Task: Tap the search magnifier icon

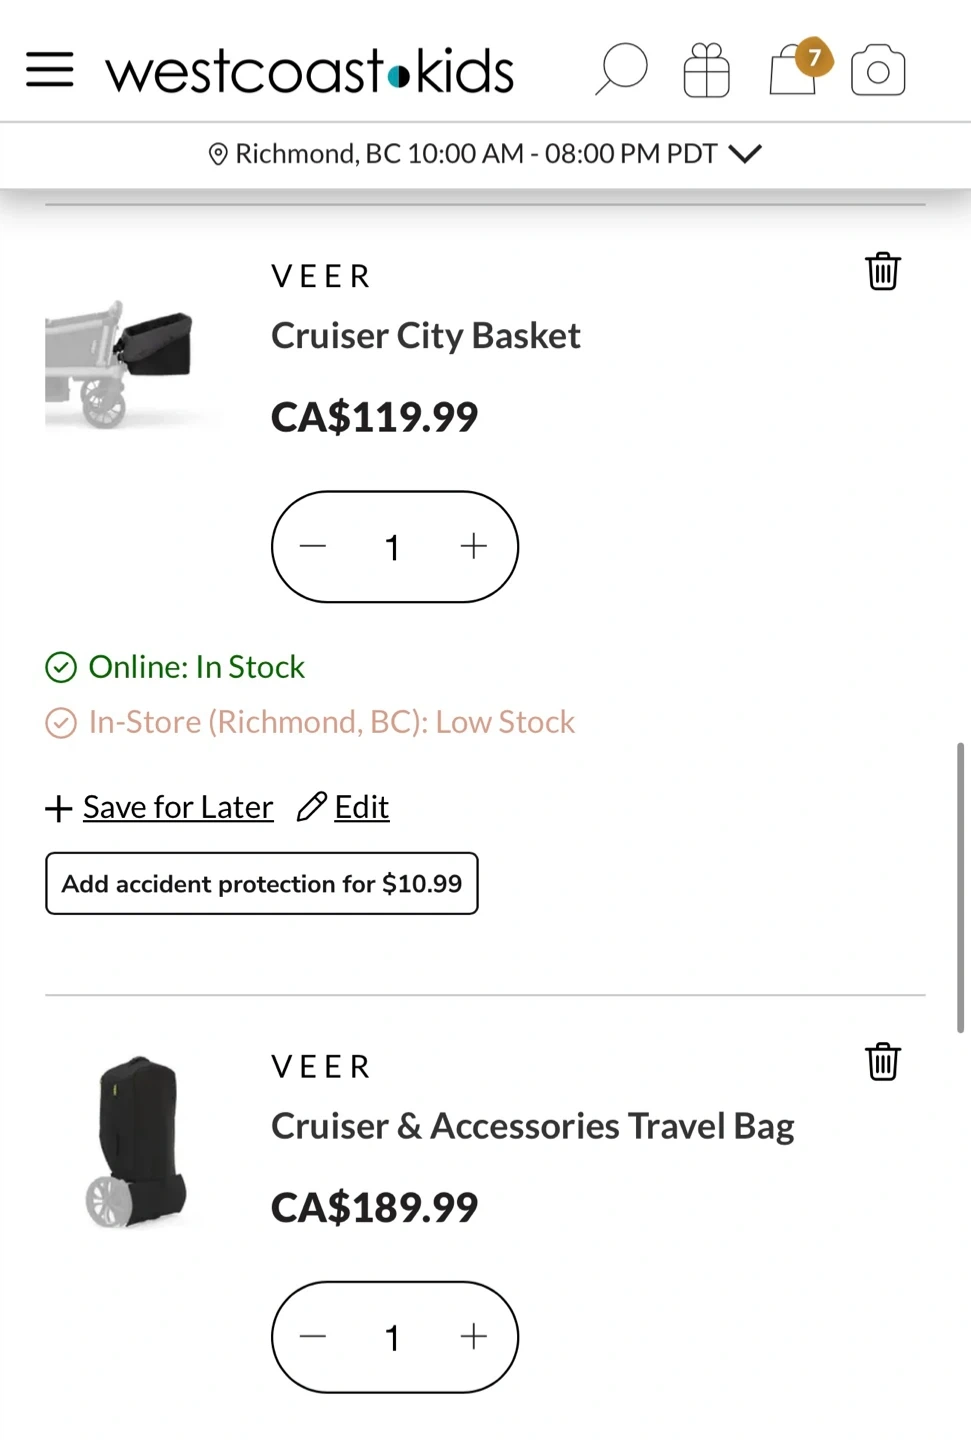Action: click(x=621, y=69)
